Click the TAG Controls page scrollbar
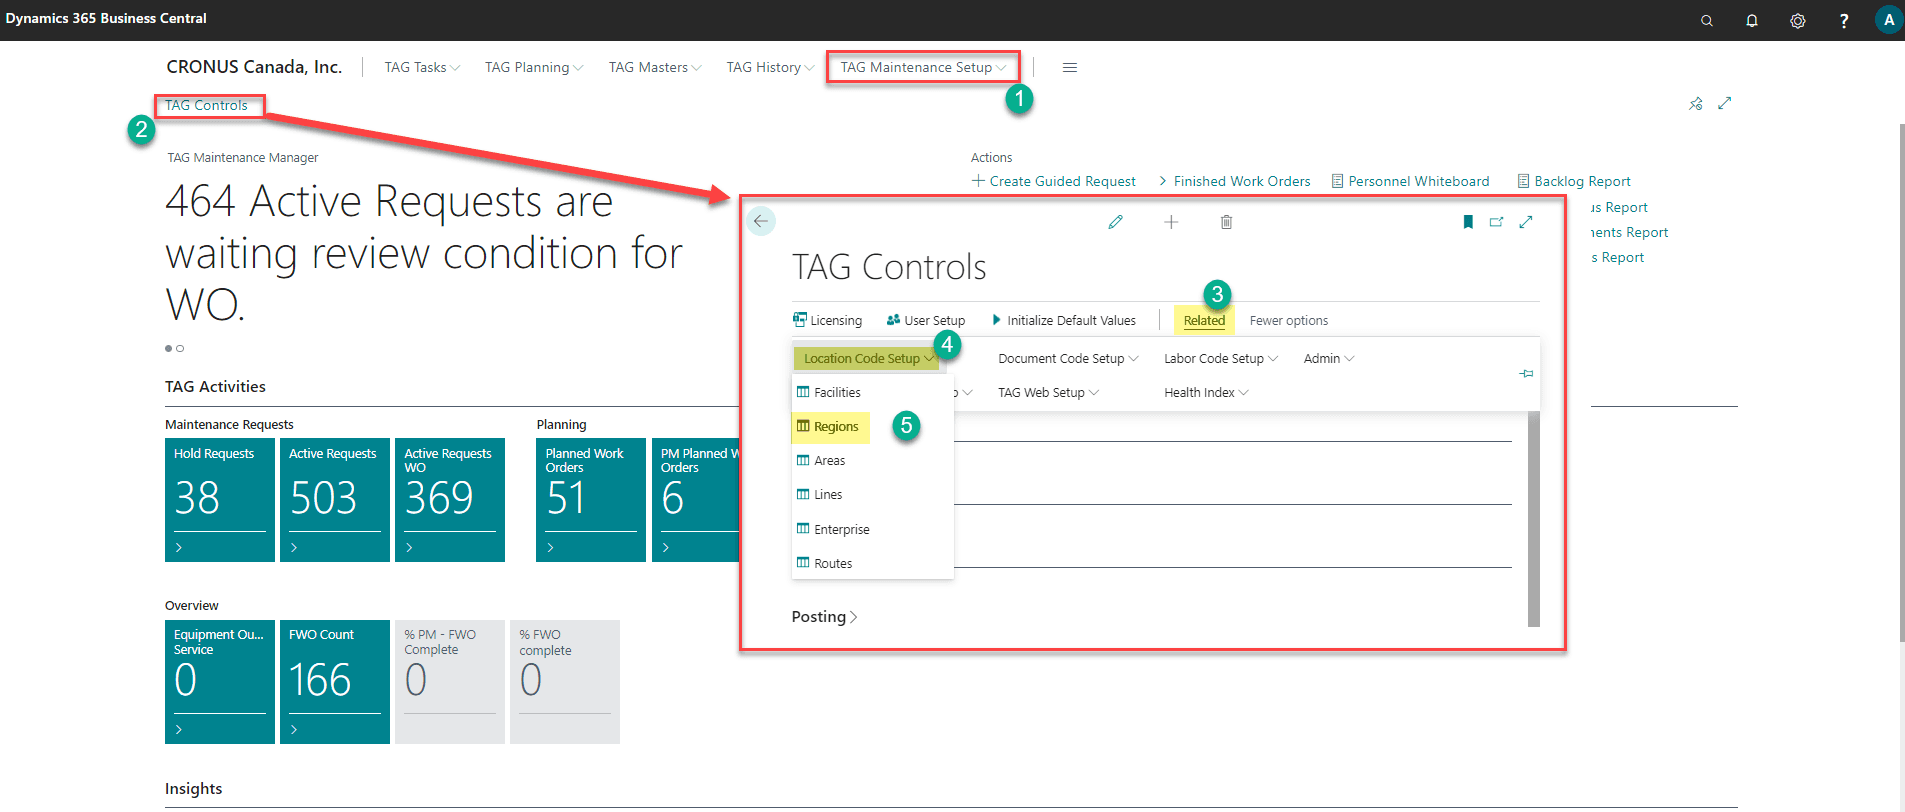The height and width of the screenshot is (812, 1905). tap(1534, 518)
